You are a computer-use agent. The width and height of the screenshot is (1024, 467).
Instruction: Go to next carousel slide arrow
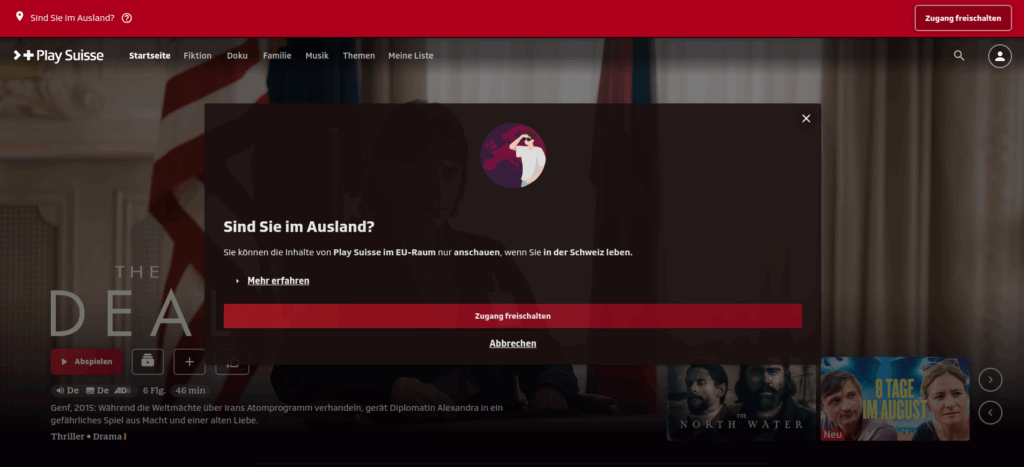coord(990,379)
